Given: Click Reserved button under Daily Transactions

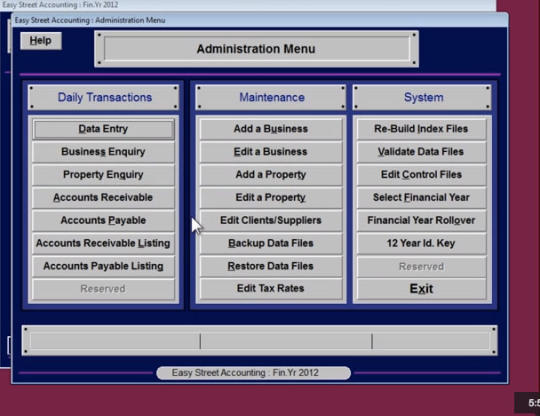Looking at the screenshot, I should pyautogui.click(x=103, y=289).
